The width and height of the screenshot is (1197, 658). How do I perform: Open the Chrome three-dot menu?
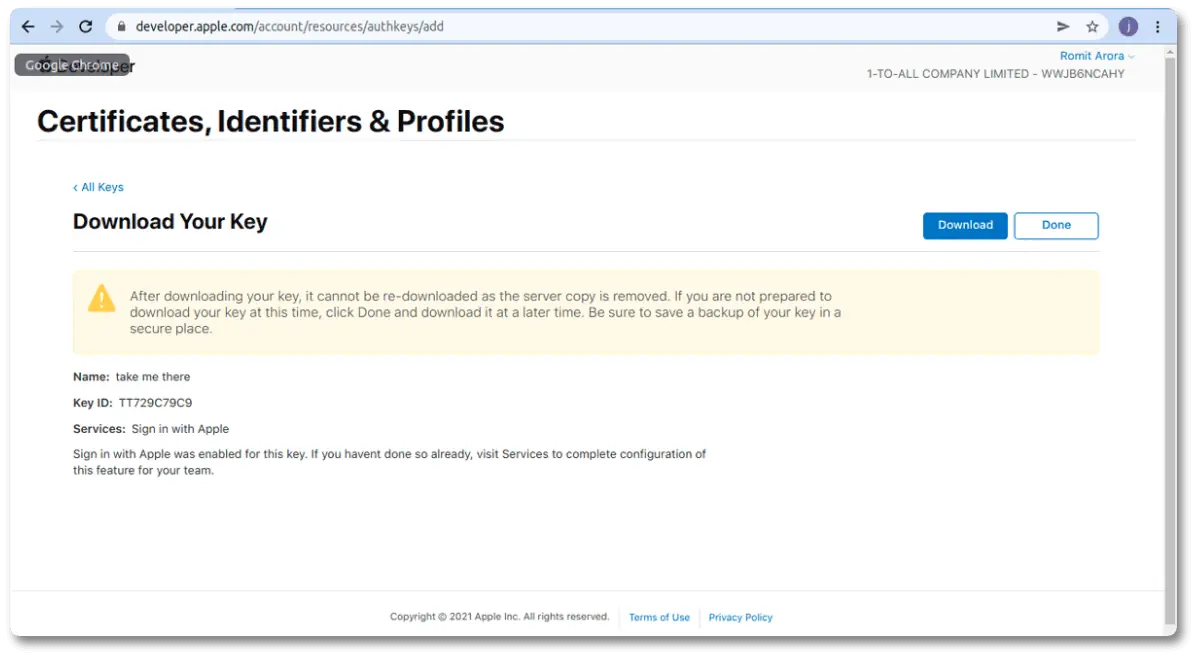1159,27
